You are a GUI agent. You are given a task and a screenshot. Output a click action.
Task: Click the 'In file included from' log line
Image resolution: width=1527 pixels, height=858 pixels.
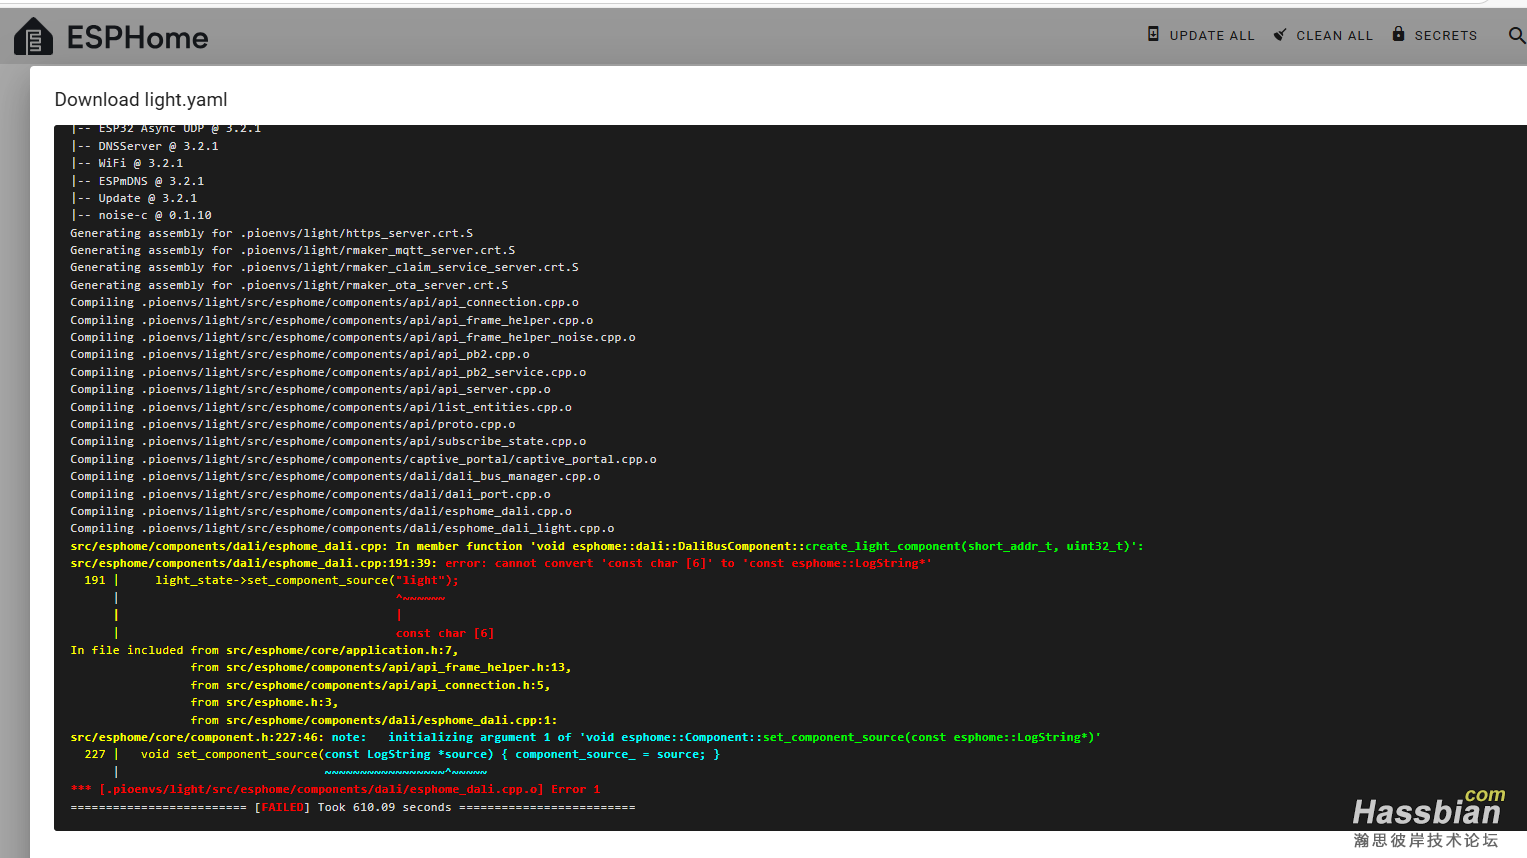point(264,651)
